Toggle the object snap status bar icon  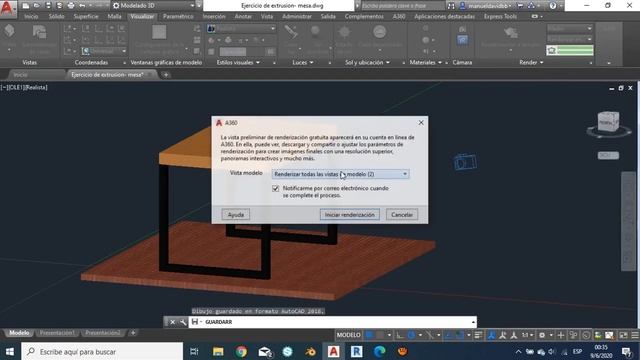(x=460, y=335)
